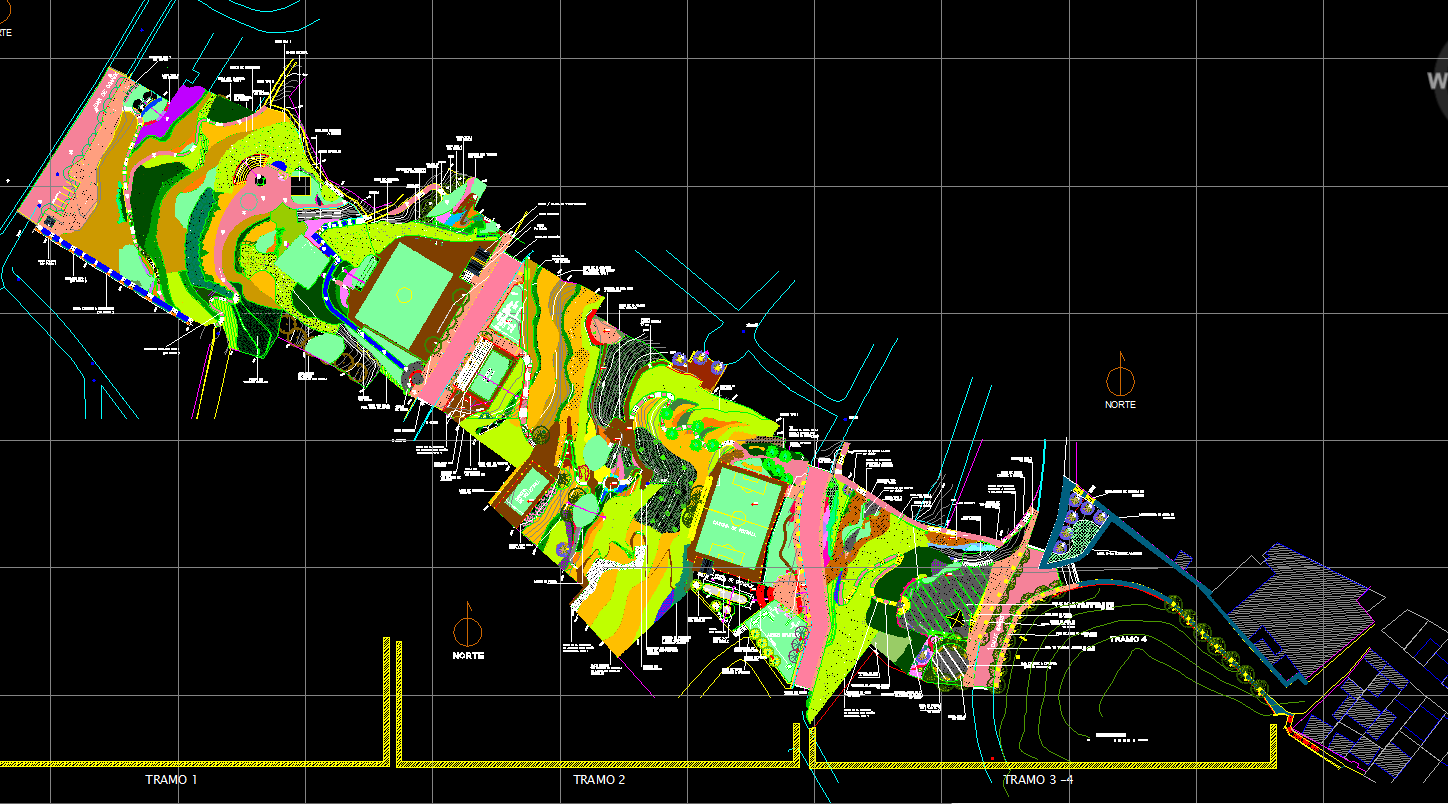Click the TRAMO 2 label text

click(599, 779)
